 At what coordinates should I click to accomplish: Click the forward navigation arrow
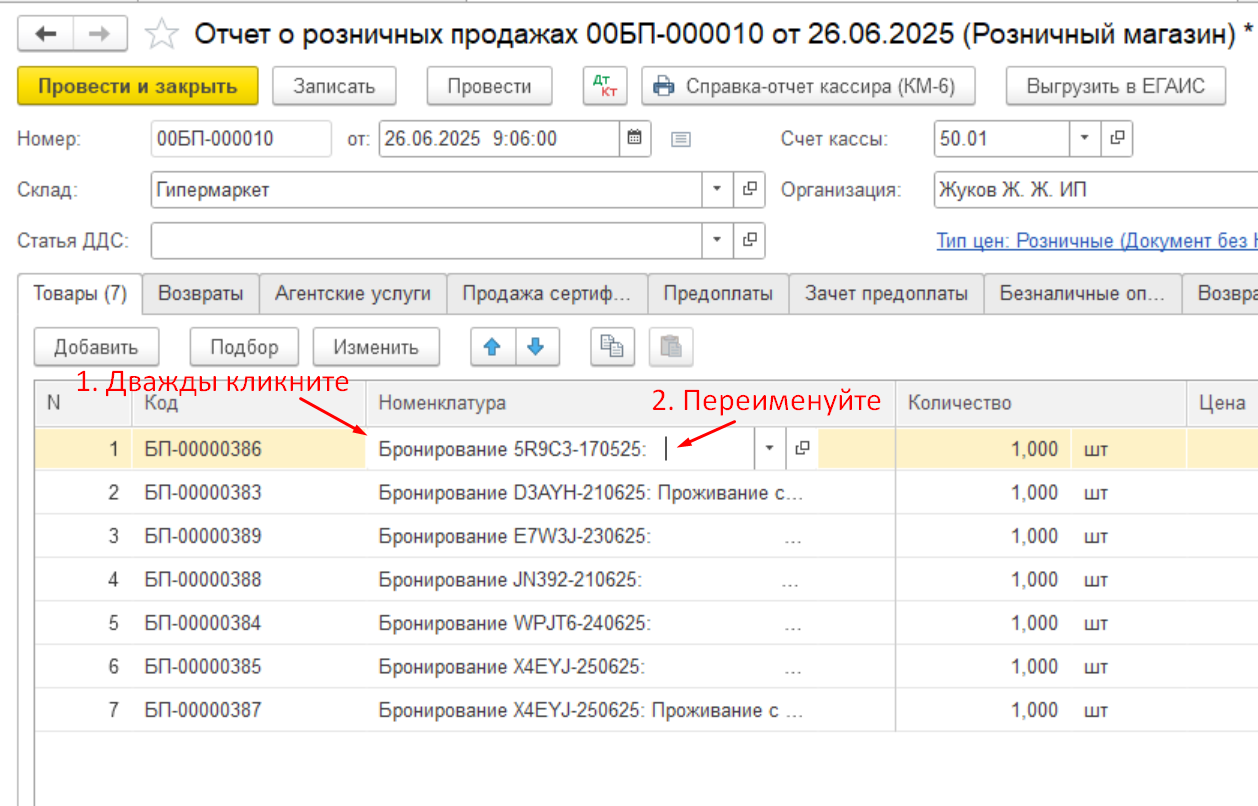(x=99, y=34)
